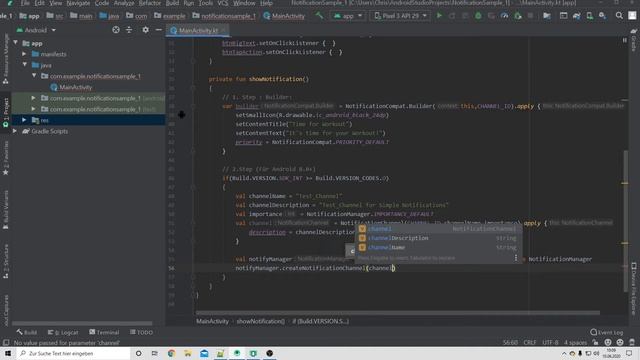Toggle the Structure side tab
This screenshot has height=360, width=640.
[6, 261]
